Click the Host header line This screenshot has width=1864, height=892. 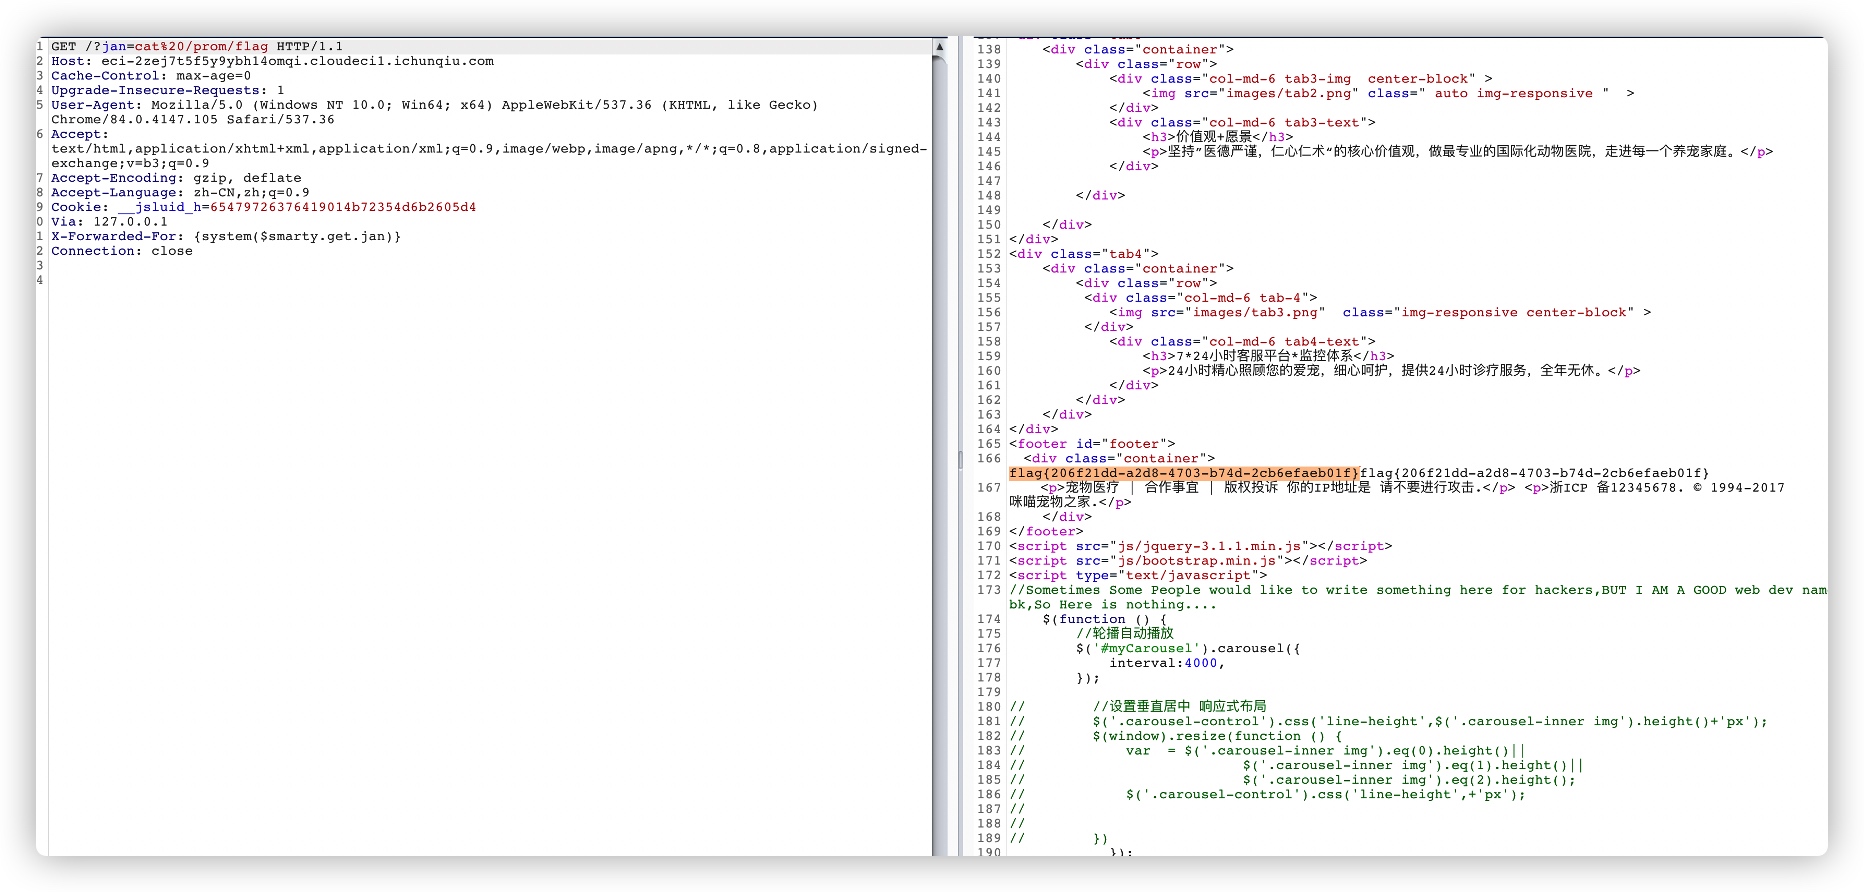click(272, 61)
